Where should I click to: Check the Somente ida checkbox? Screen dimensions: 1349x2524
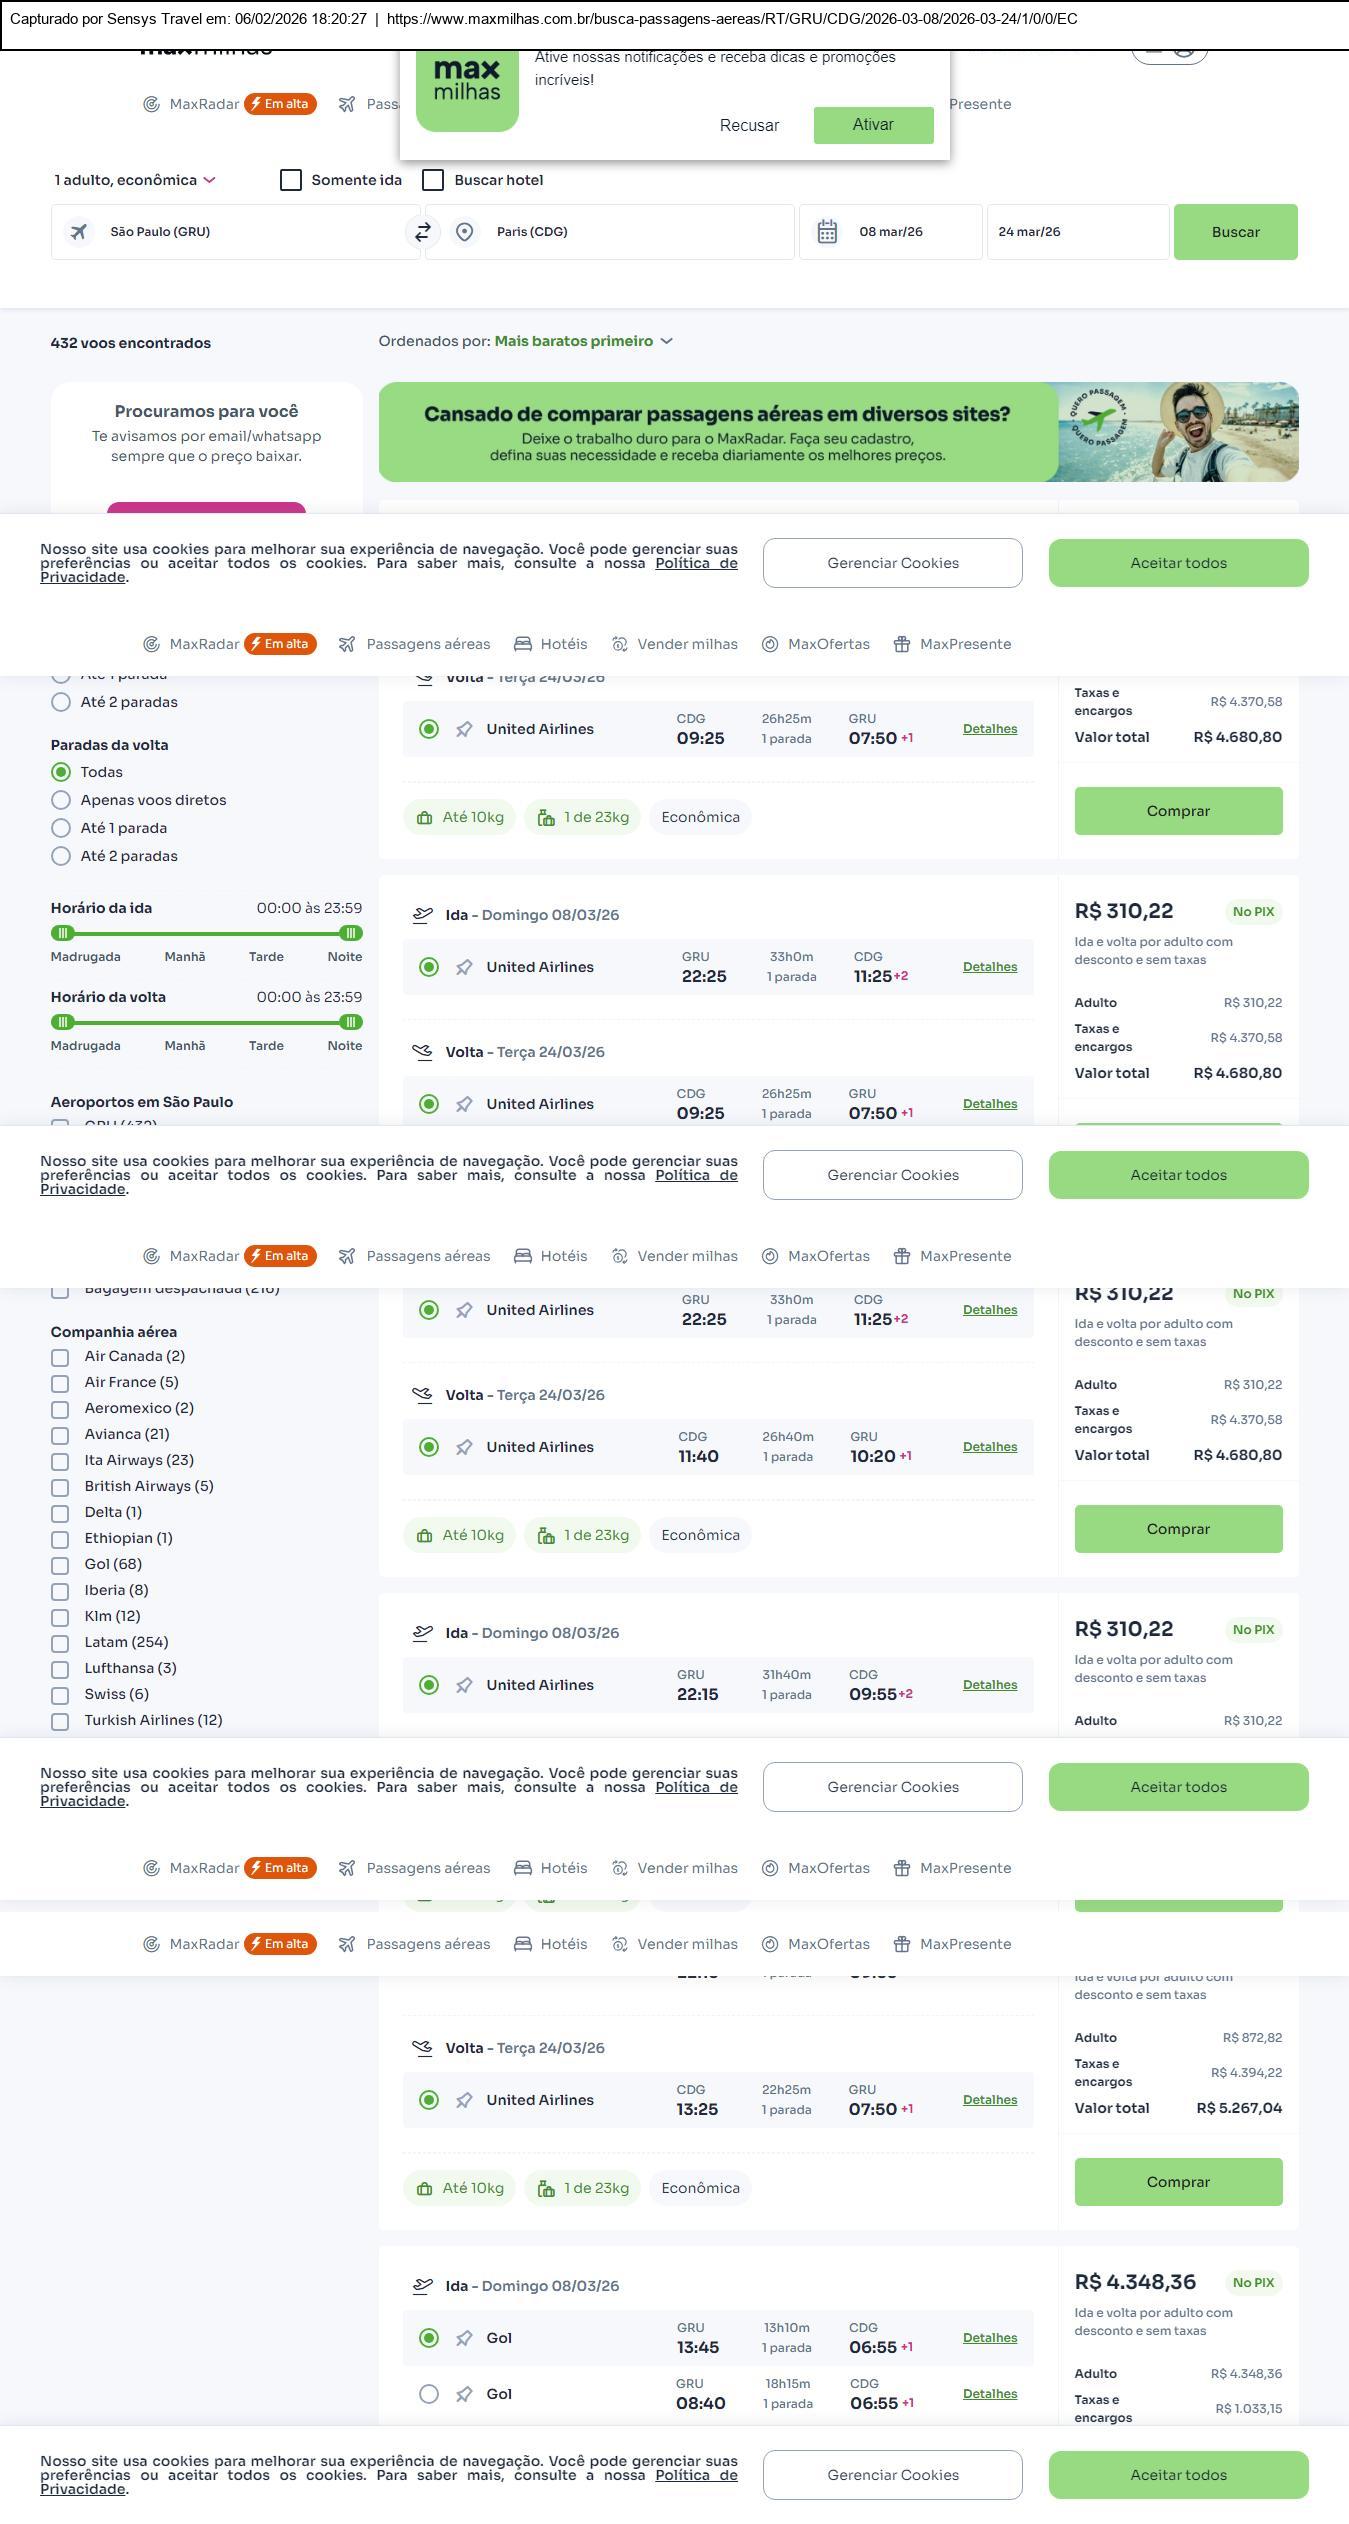coord(291,180)
